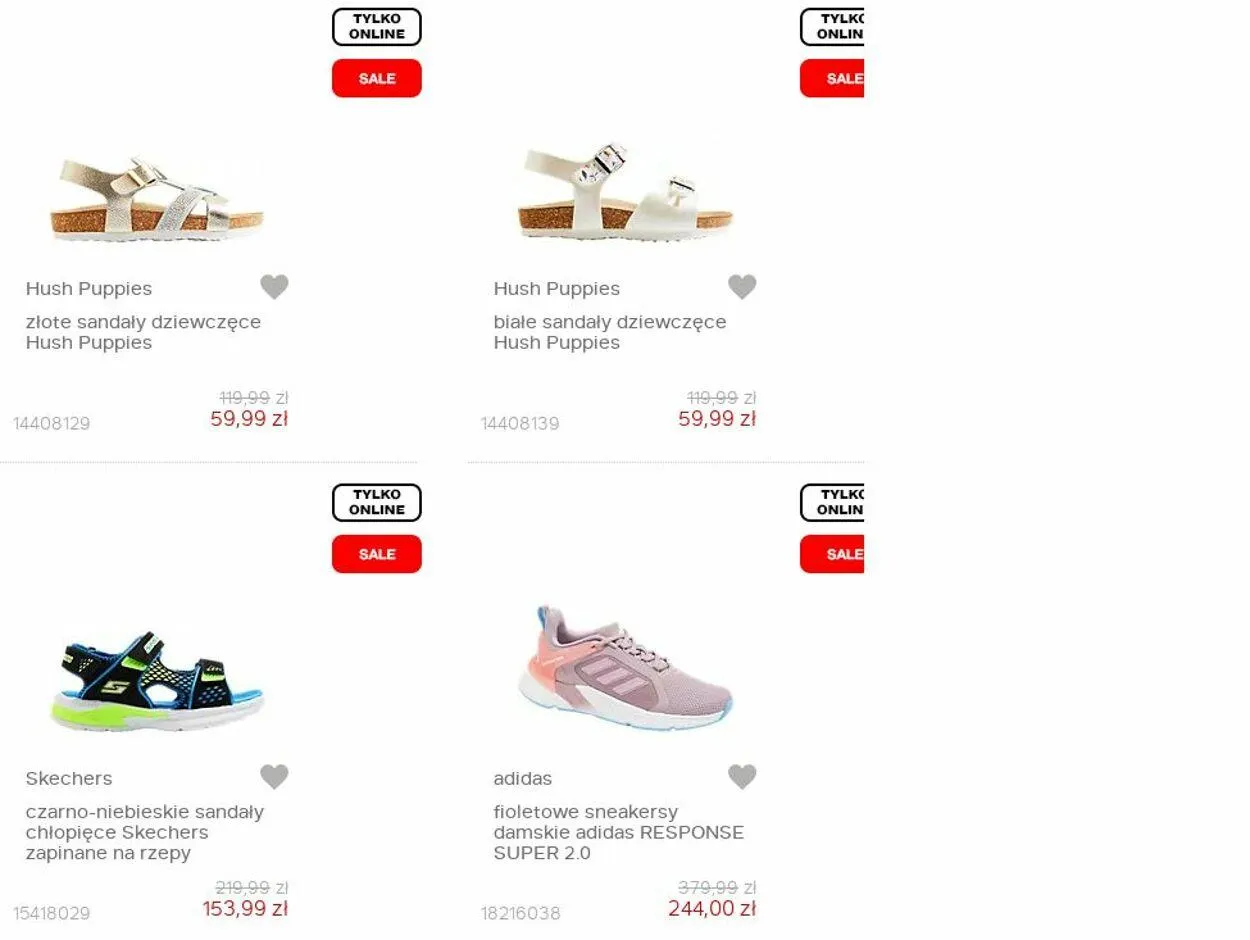Open gold Hush Puppies sandal image
Viewport: 1250px width, 940px height.
tap(157, 197)
